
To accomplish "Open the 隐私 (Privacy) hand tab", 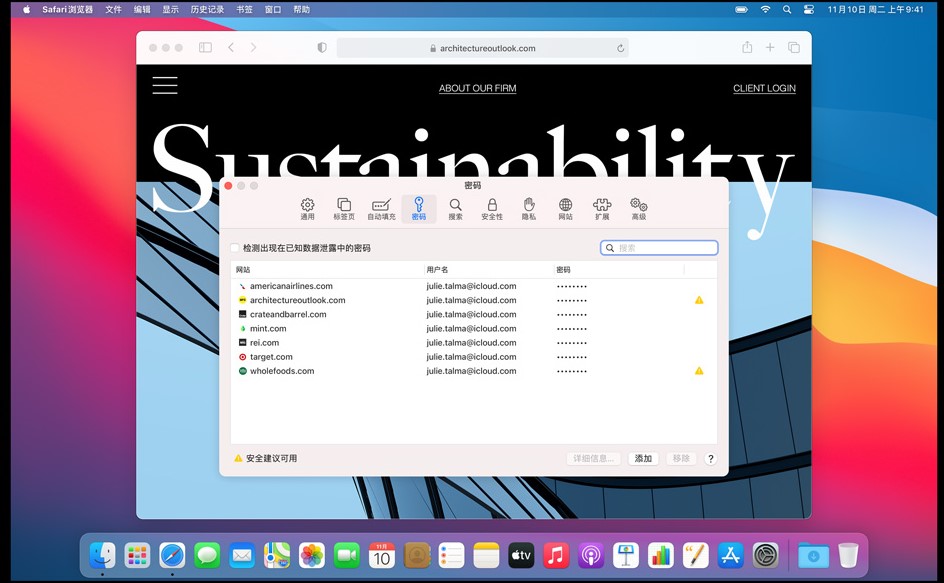I will pyautogui.click(x=529, y=208).
